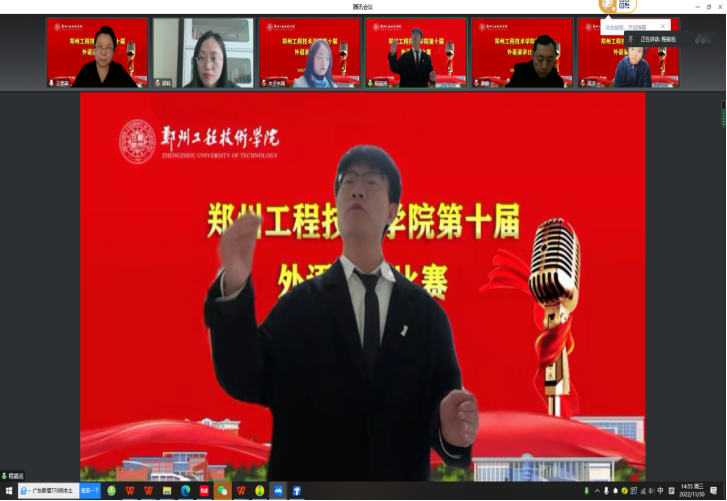Open the second WPS Office icon beside File Explorer
Screen dimensions: 727x501
pyautogui.click(x=148, y=491)
